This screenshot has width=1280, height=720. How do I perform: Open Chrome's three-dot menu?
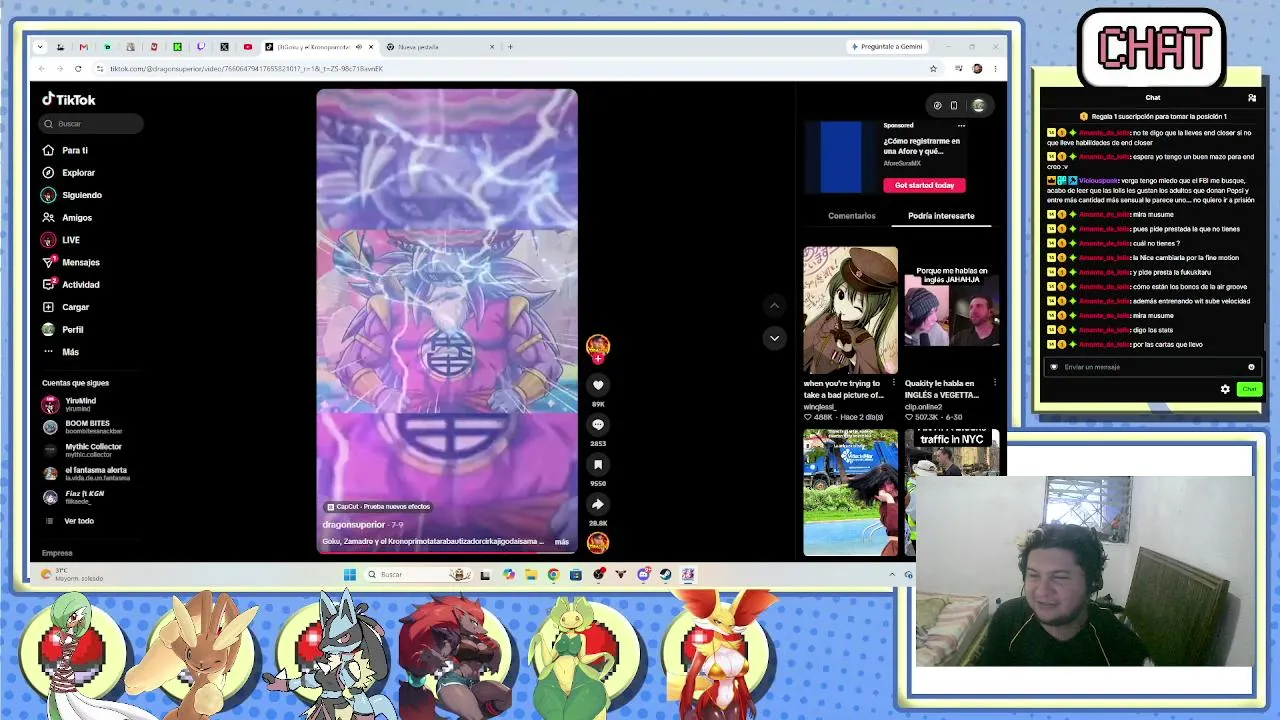[995, 68]
